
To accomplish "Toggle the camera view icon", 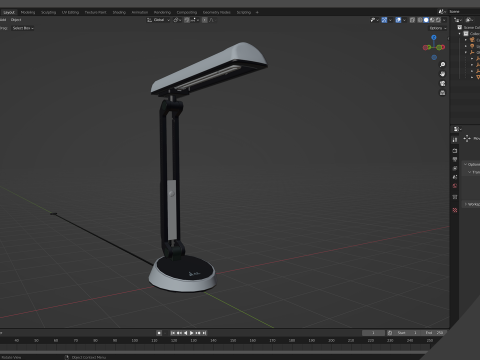I will [x=442, y=83].
